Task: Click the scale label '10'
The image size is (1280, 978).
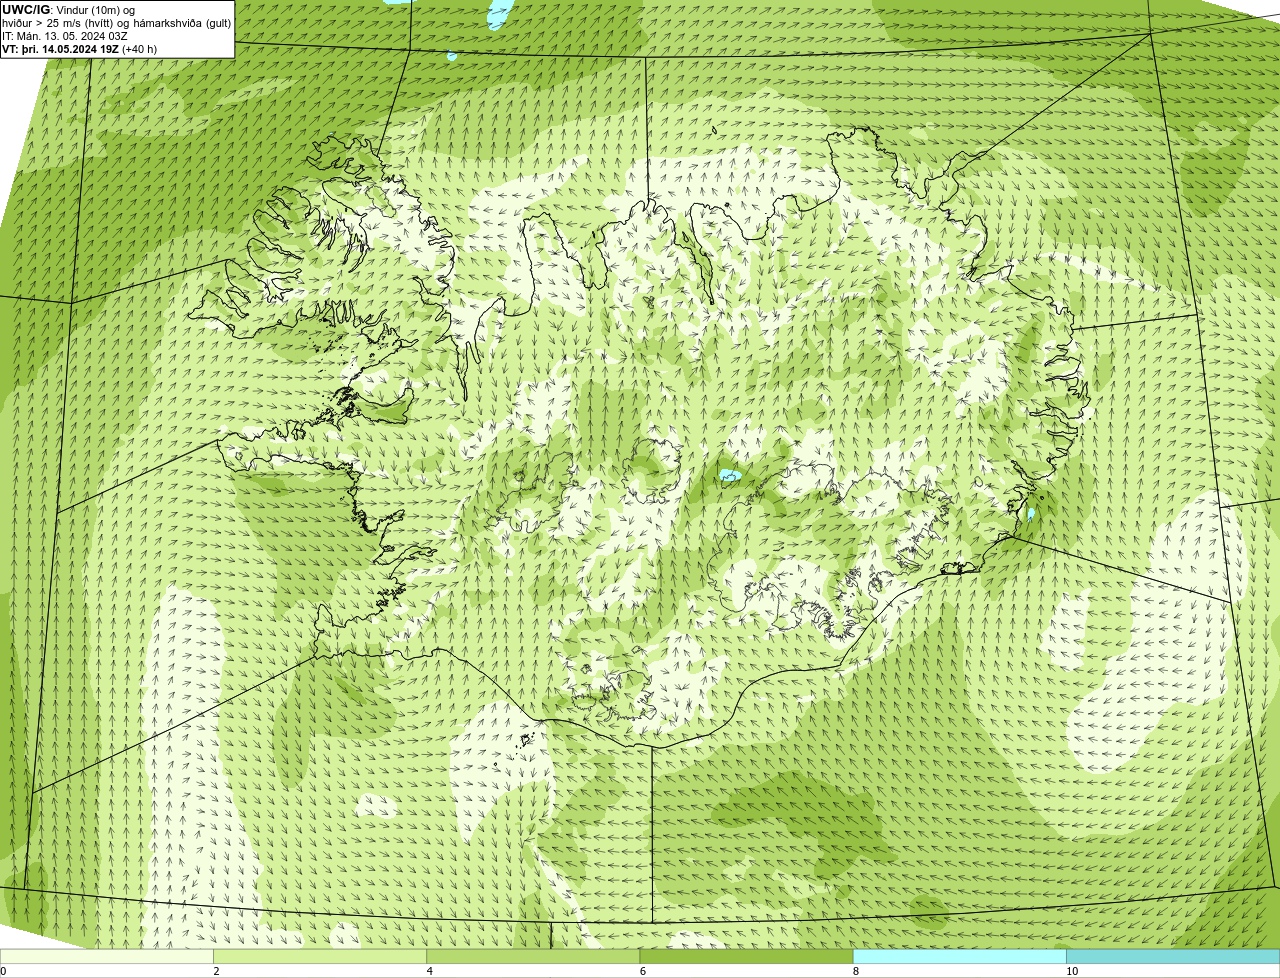Action: [1071, 971]
